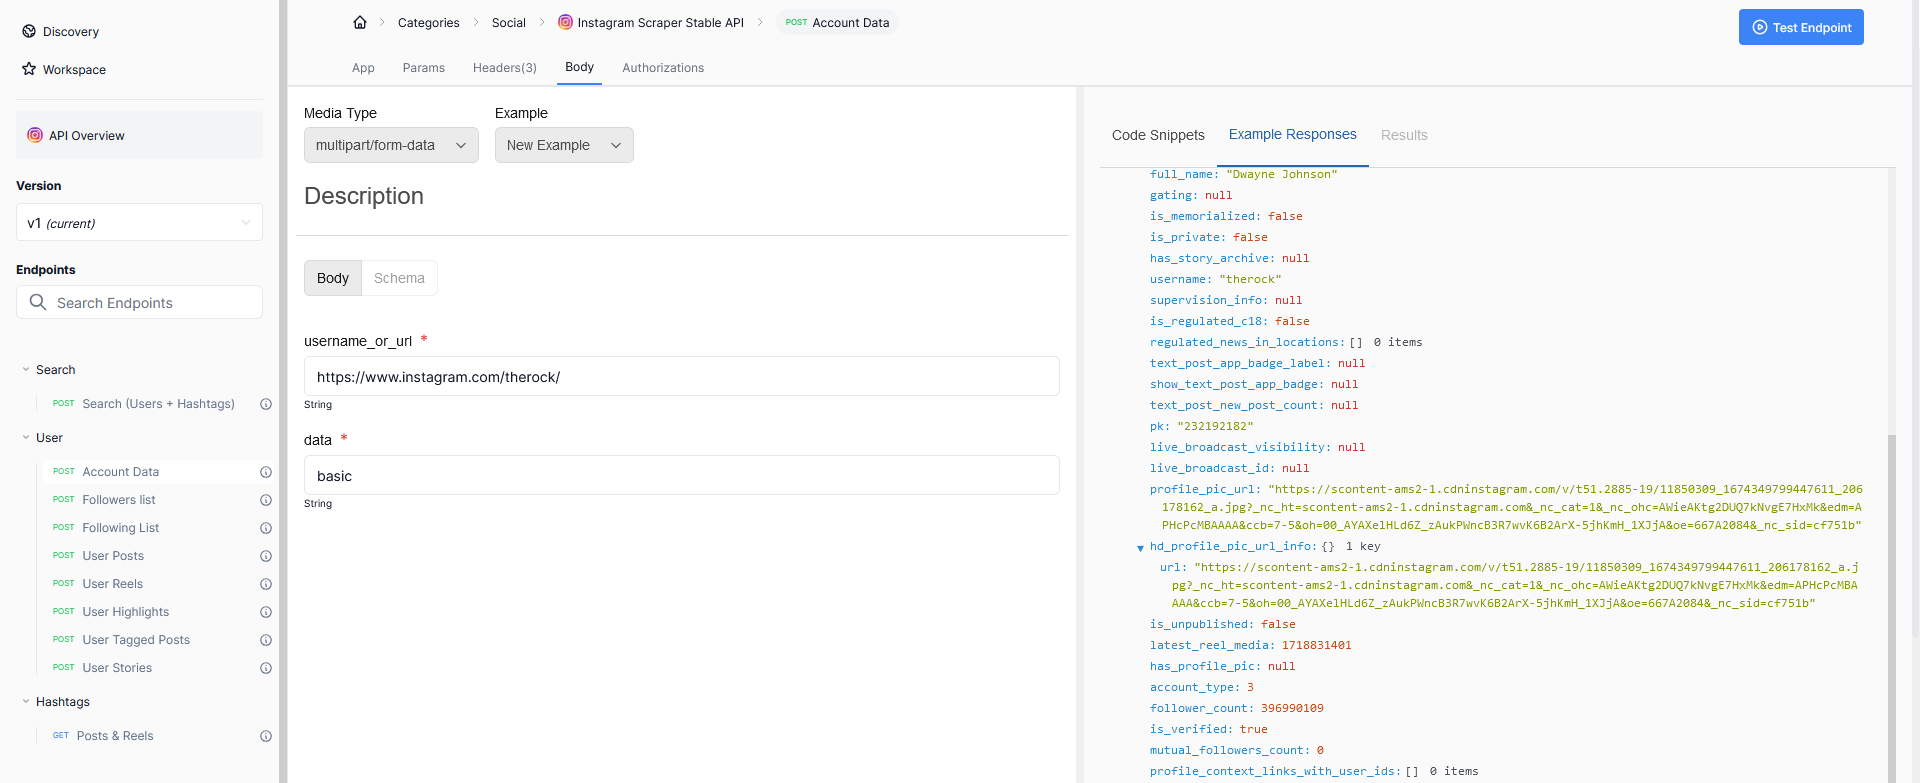Toggle to Schema view
Viewport: 1920px width, 783px height.
[399, 278]
